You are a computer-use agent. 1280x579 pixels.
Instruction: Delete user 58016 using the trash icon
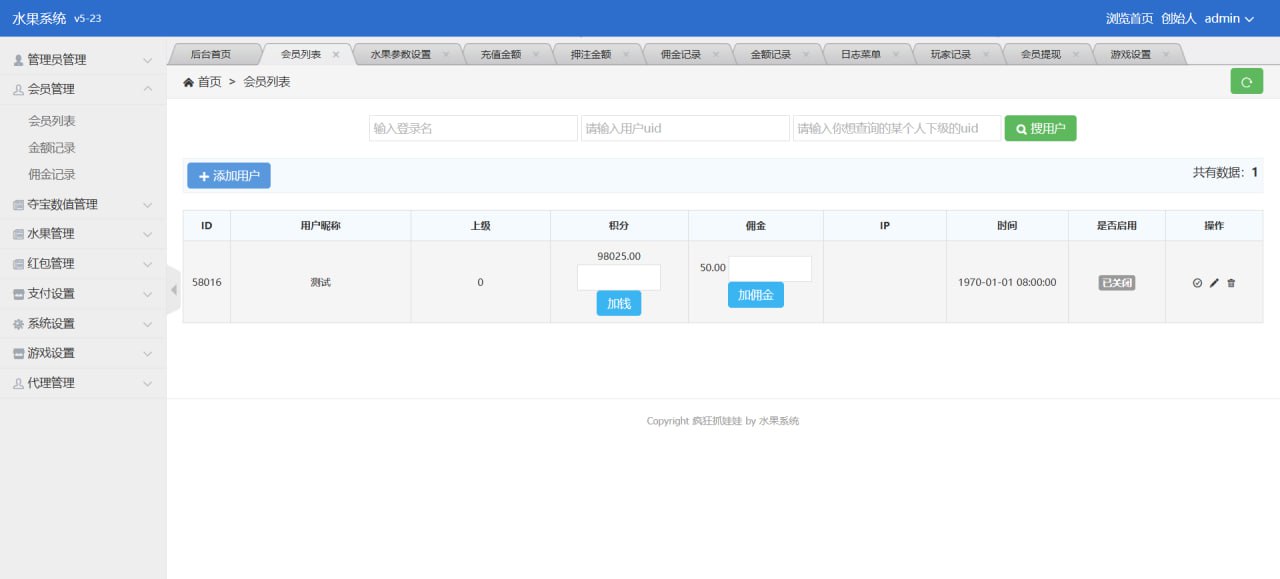[x=1231, y=283]
